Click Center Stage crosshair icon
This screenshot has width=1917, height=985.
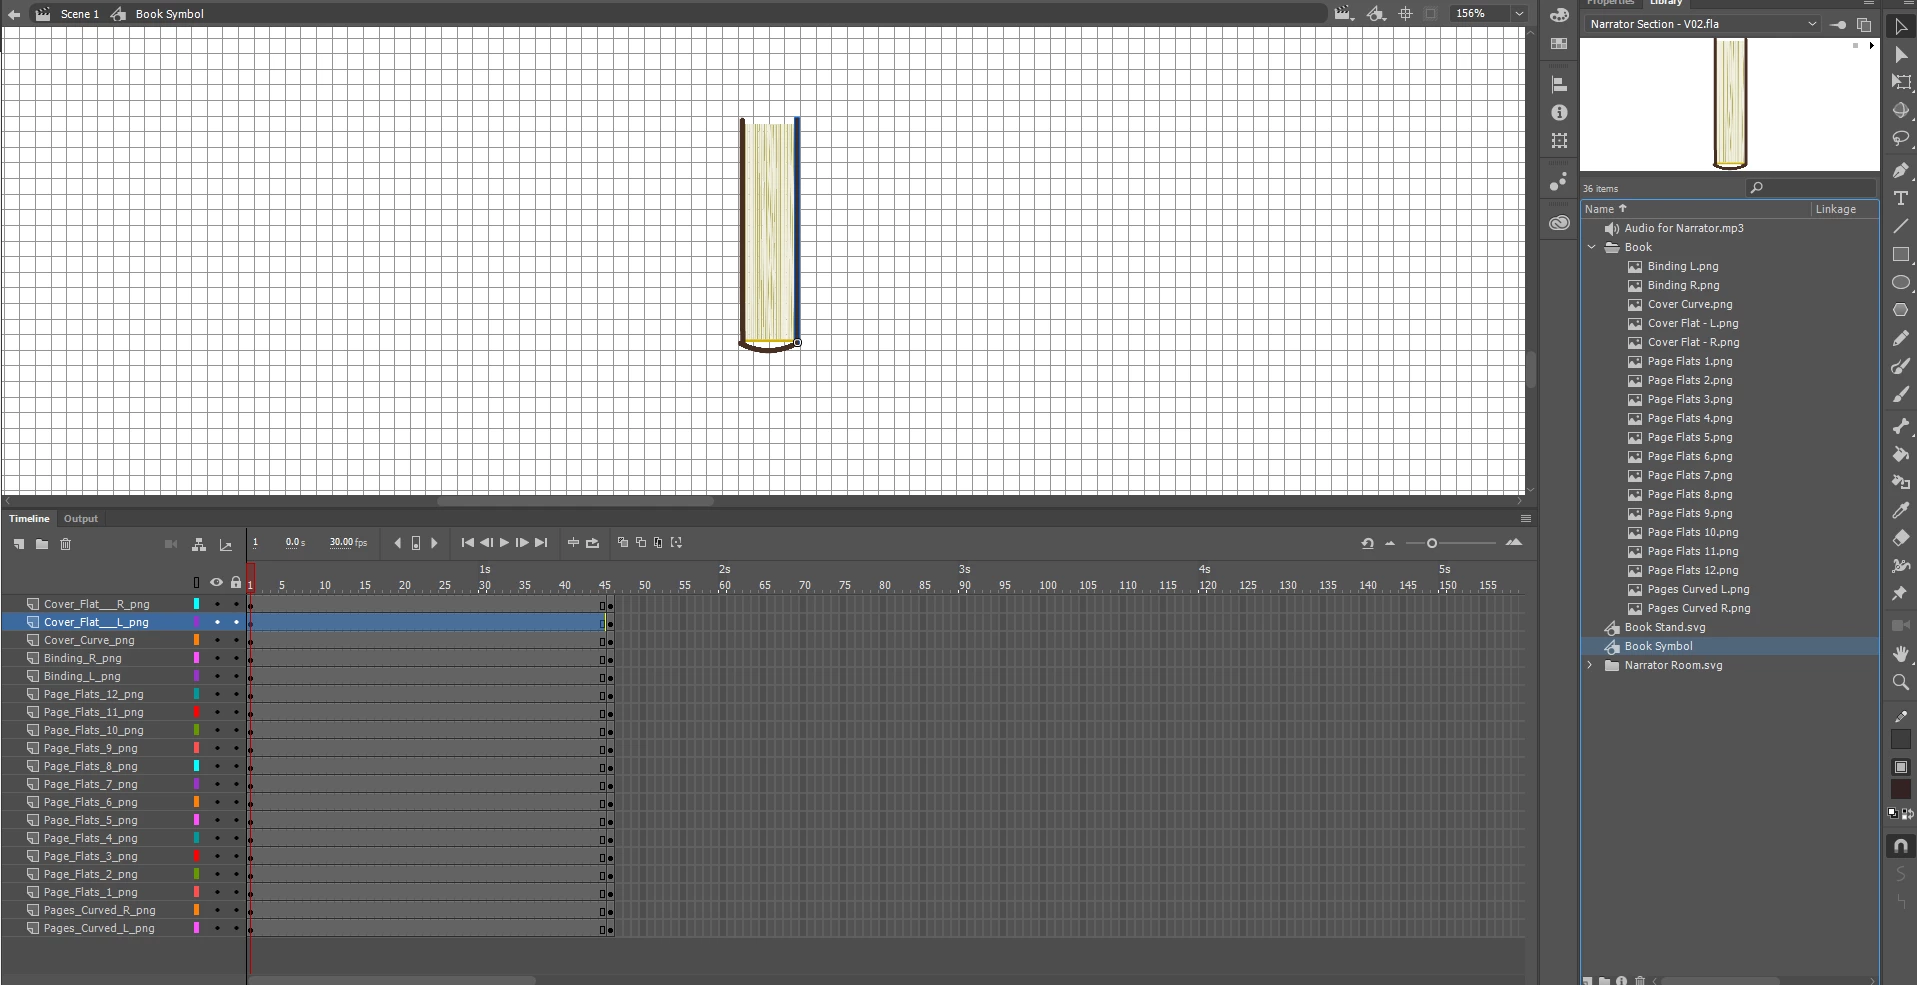pyautogui.click(x=1405, y=14)
